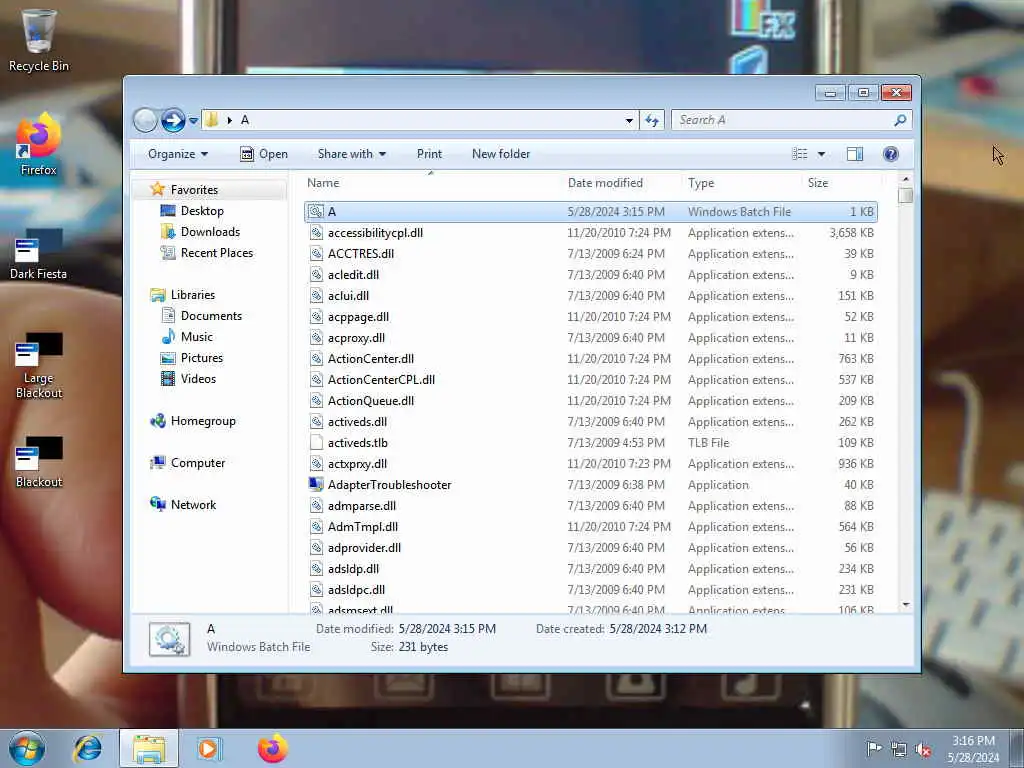Open Windows Media Player from taskbar
The width and height of the screenshot is (1024, 768).
pyautogui.click(x=210, y=749)
